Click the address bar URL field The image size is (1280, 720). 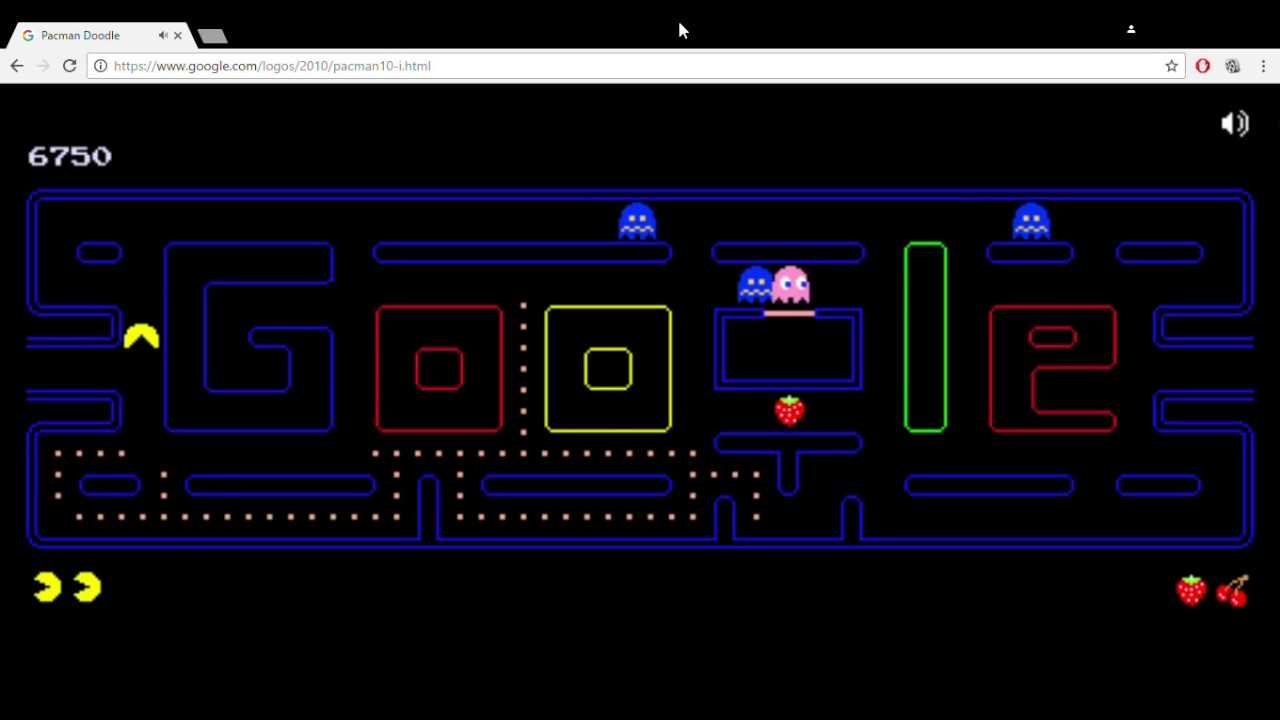click(x=636, y=66)
